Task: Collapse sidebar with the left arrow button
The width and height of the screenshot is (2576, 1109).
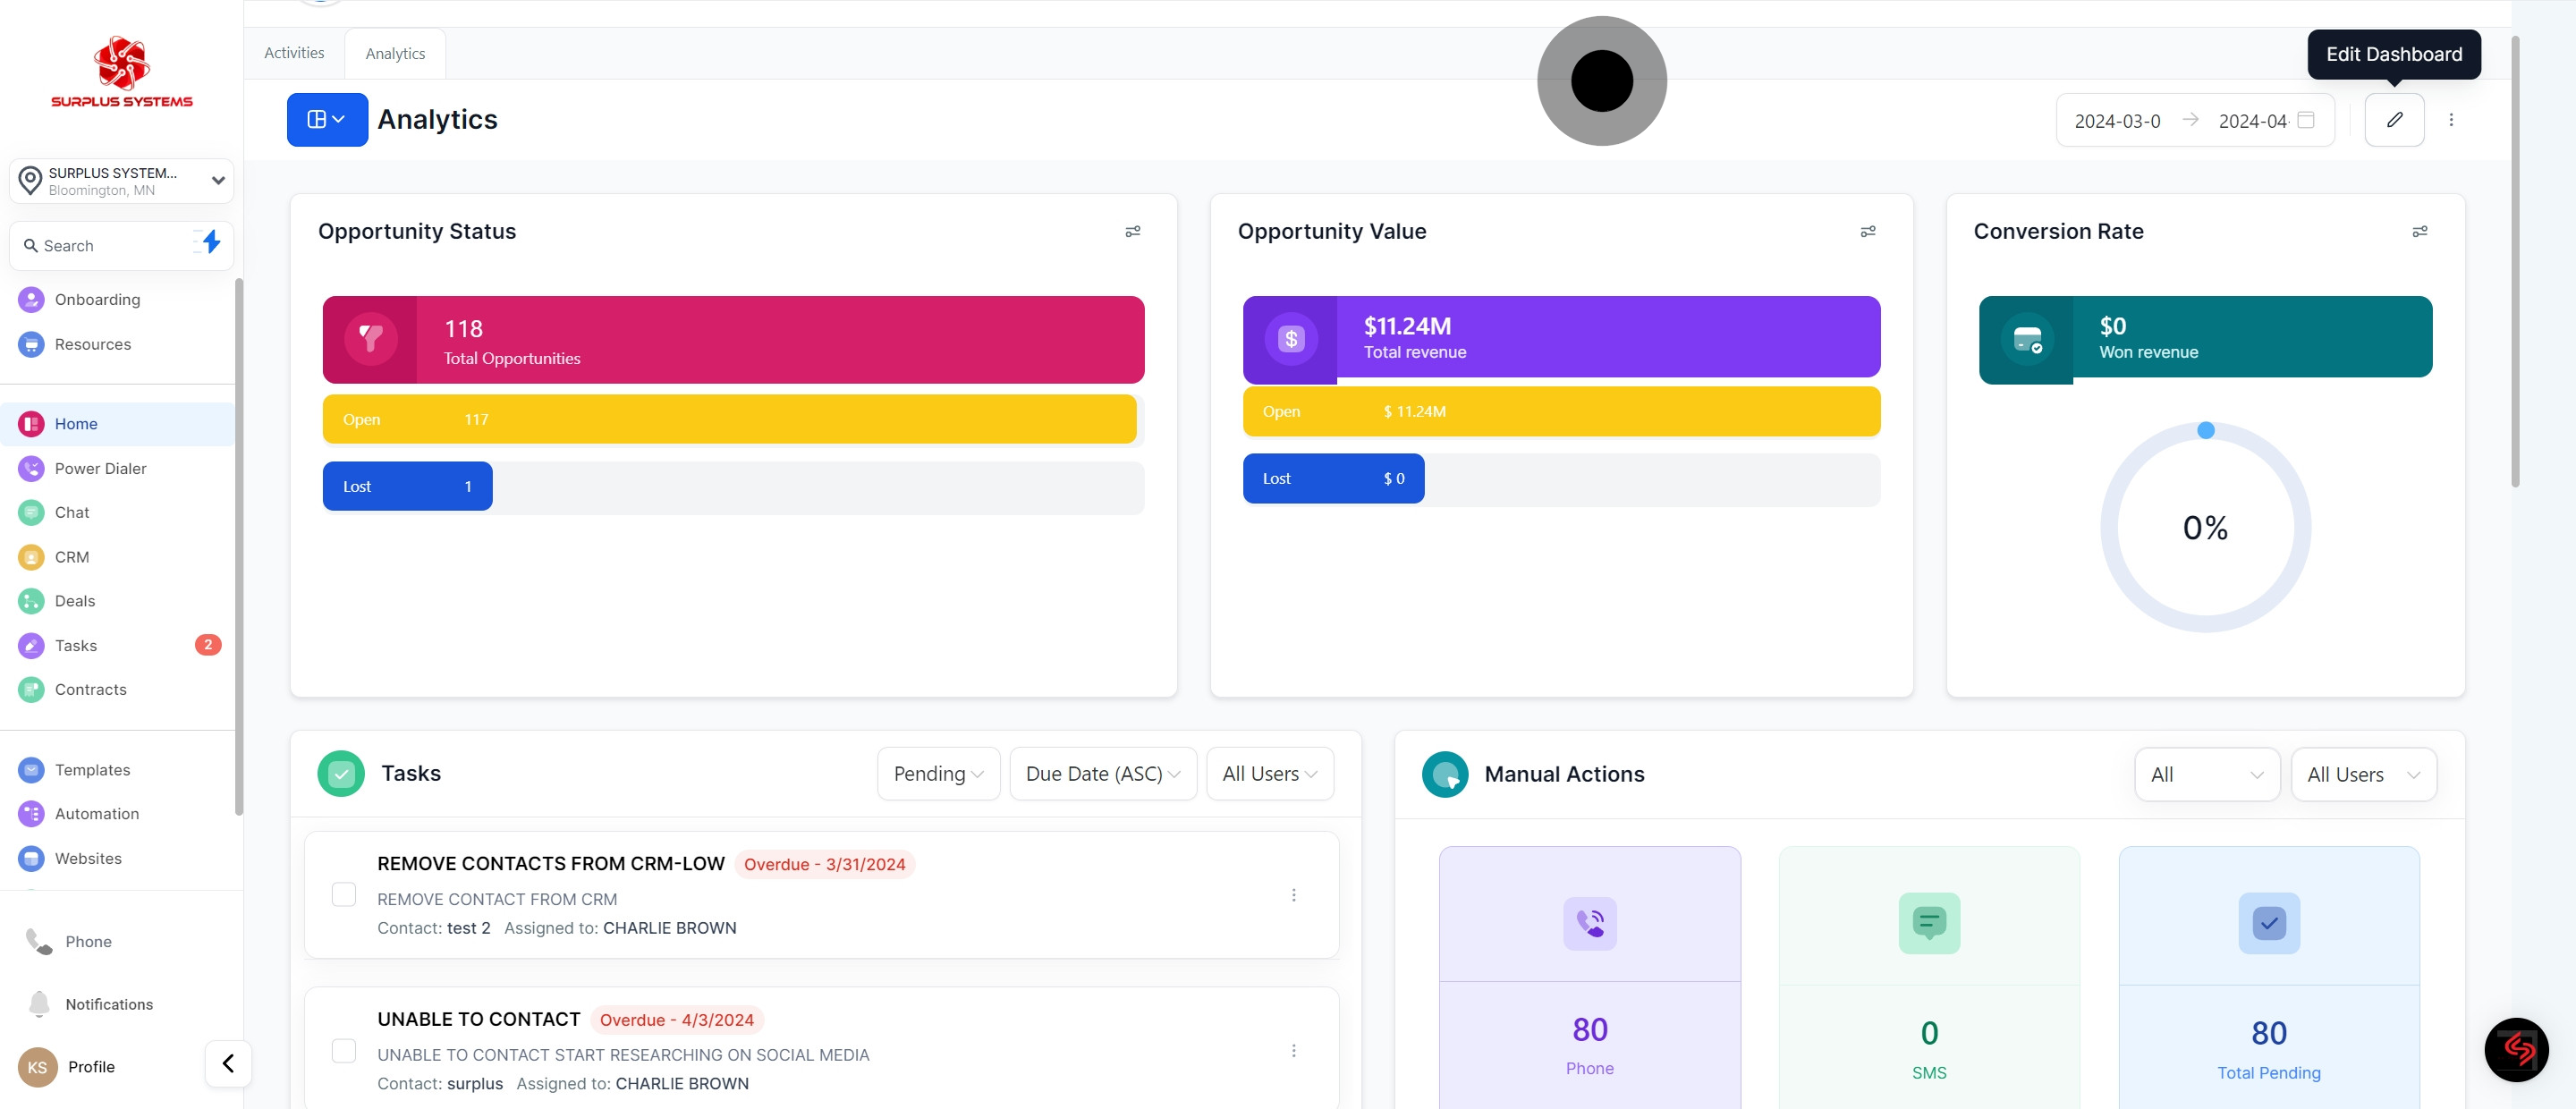Action: (228, 1063)
